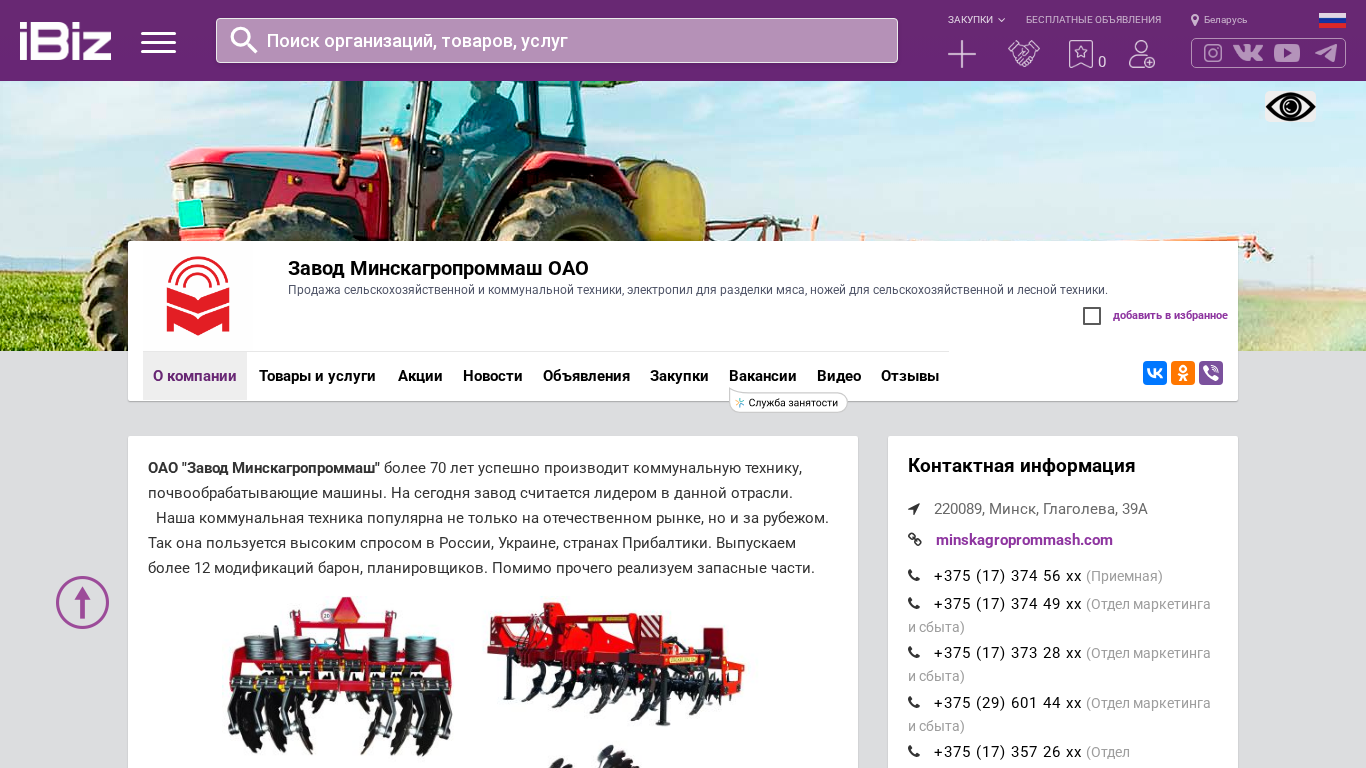
Task: Click the user registration icon
Action: click(1142, 54)
